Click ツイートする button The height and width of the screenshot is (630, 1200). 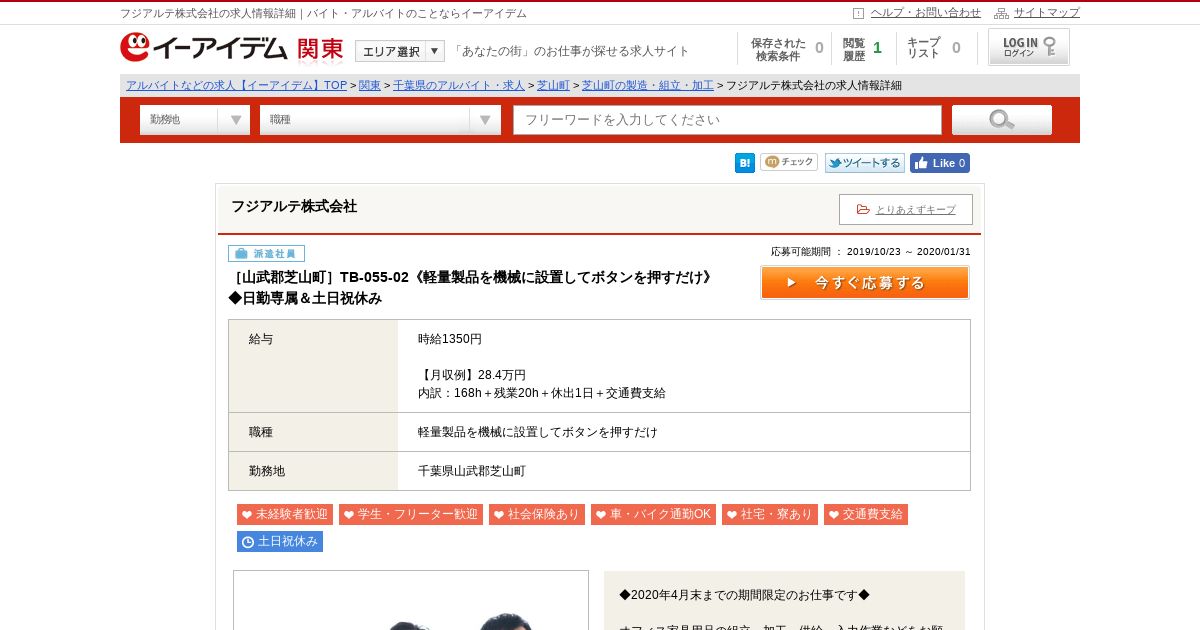[865, 163]
